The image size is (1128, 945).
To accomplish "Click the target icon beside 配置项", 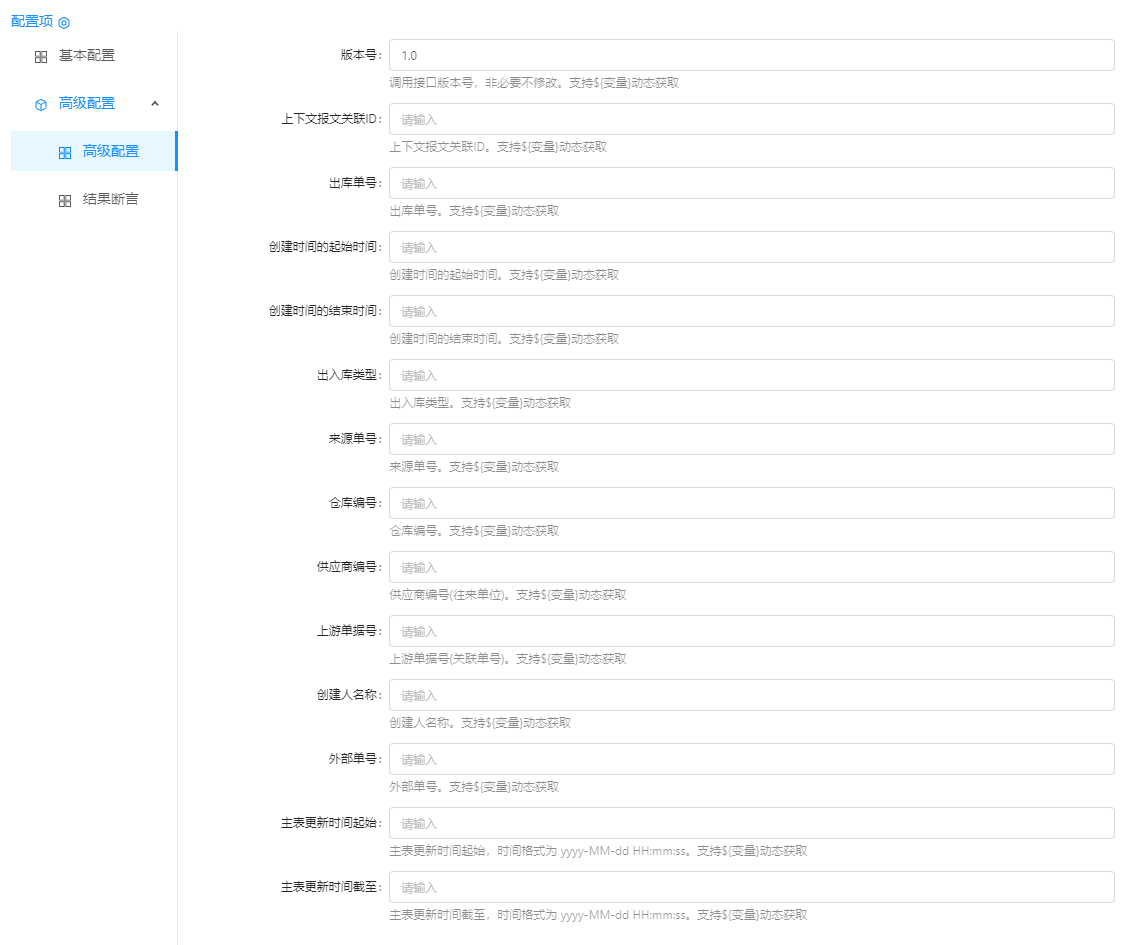I will (x=64, y=22).
